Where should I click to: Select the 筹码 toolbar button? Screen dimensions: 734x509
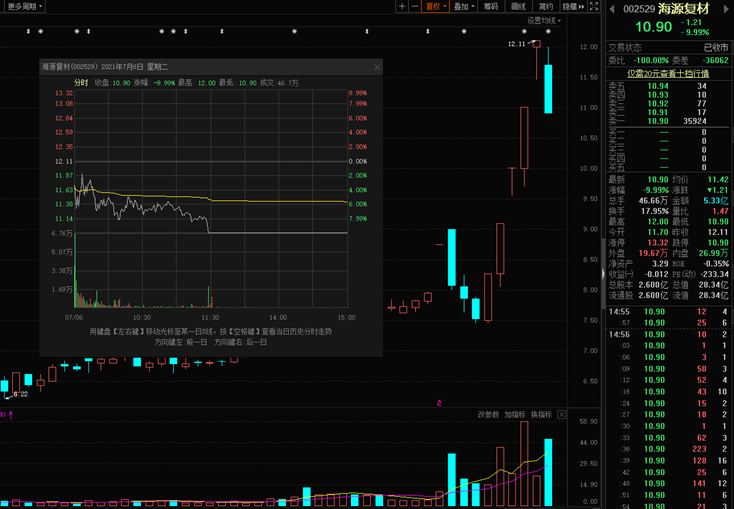pyautogui.click(x=491, y=6)
